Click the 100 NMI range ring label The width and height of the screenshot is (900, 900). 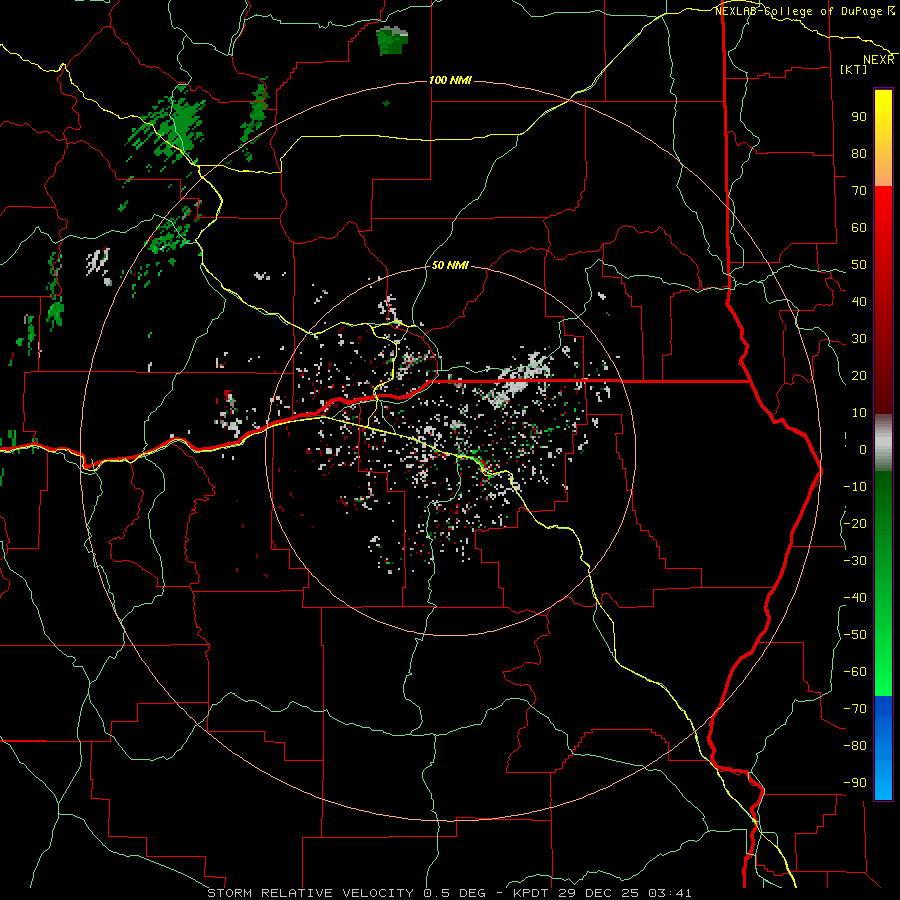[450, 80]
